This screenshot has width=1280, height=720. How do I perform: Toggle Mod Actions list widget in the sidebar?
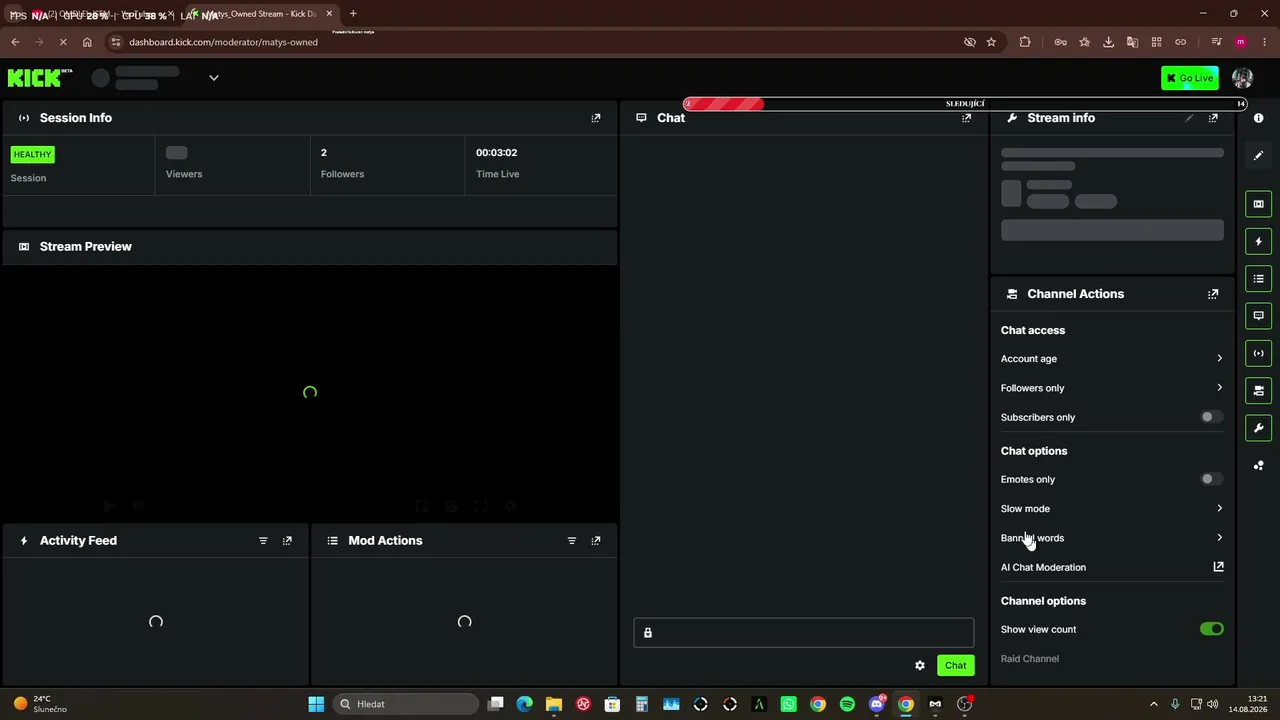[x=1259, y=279]
